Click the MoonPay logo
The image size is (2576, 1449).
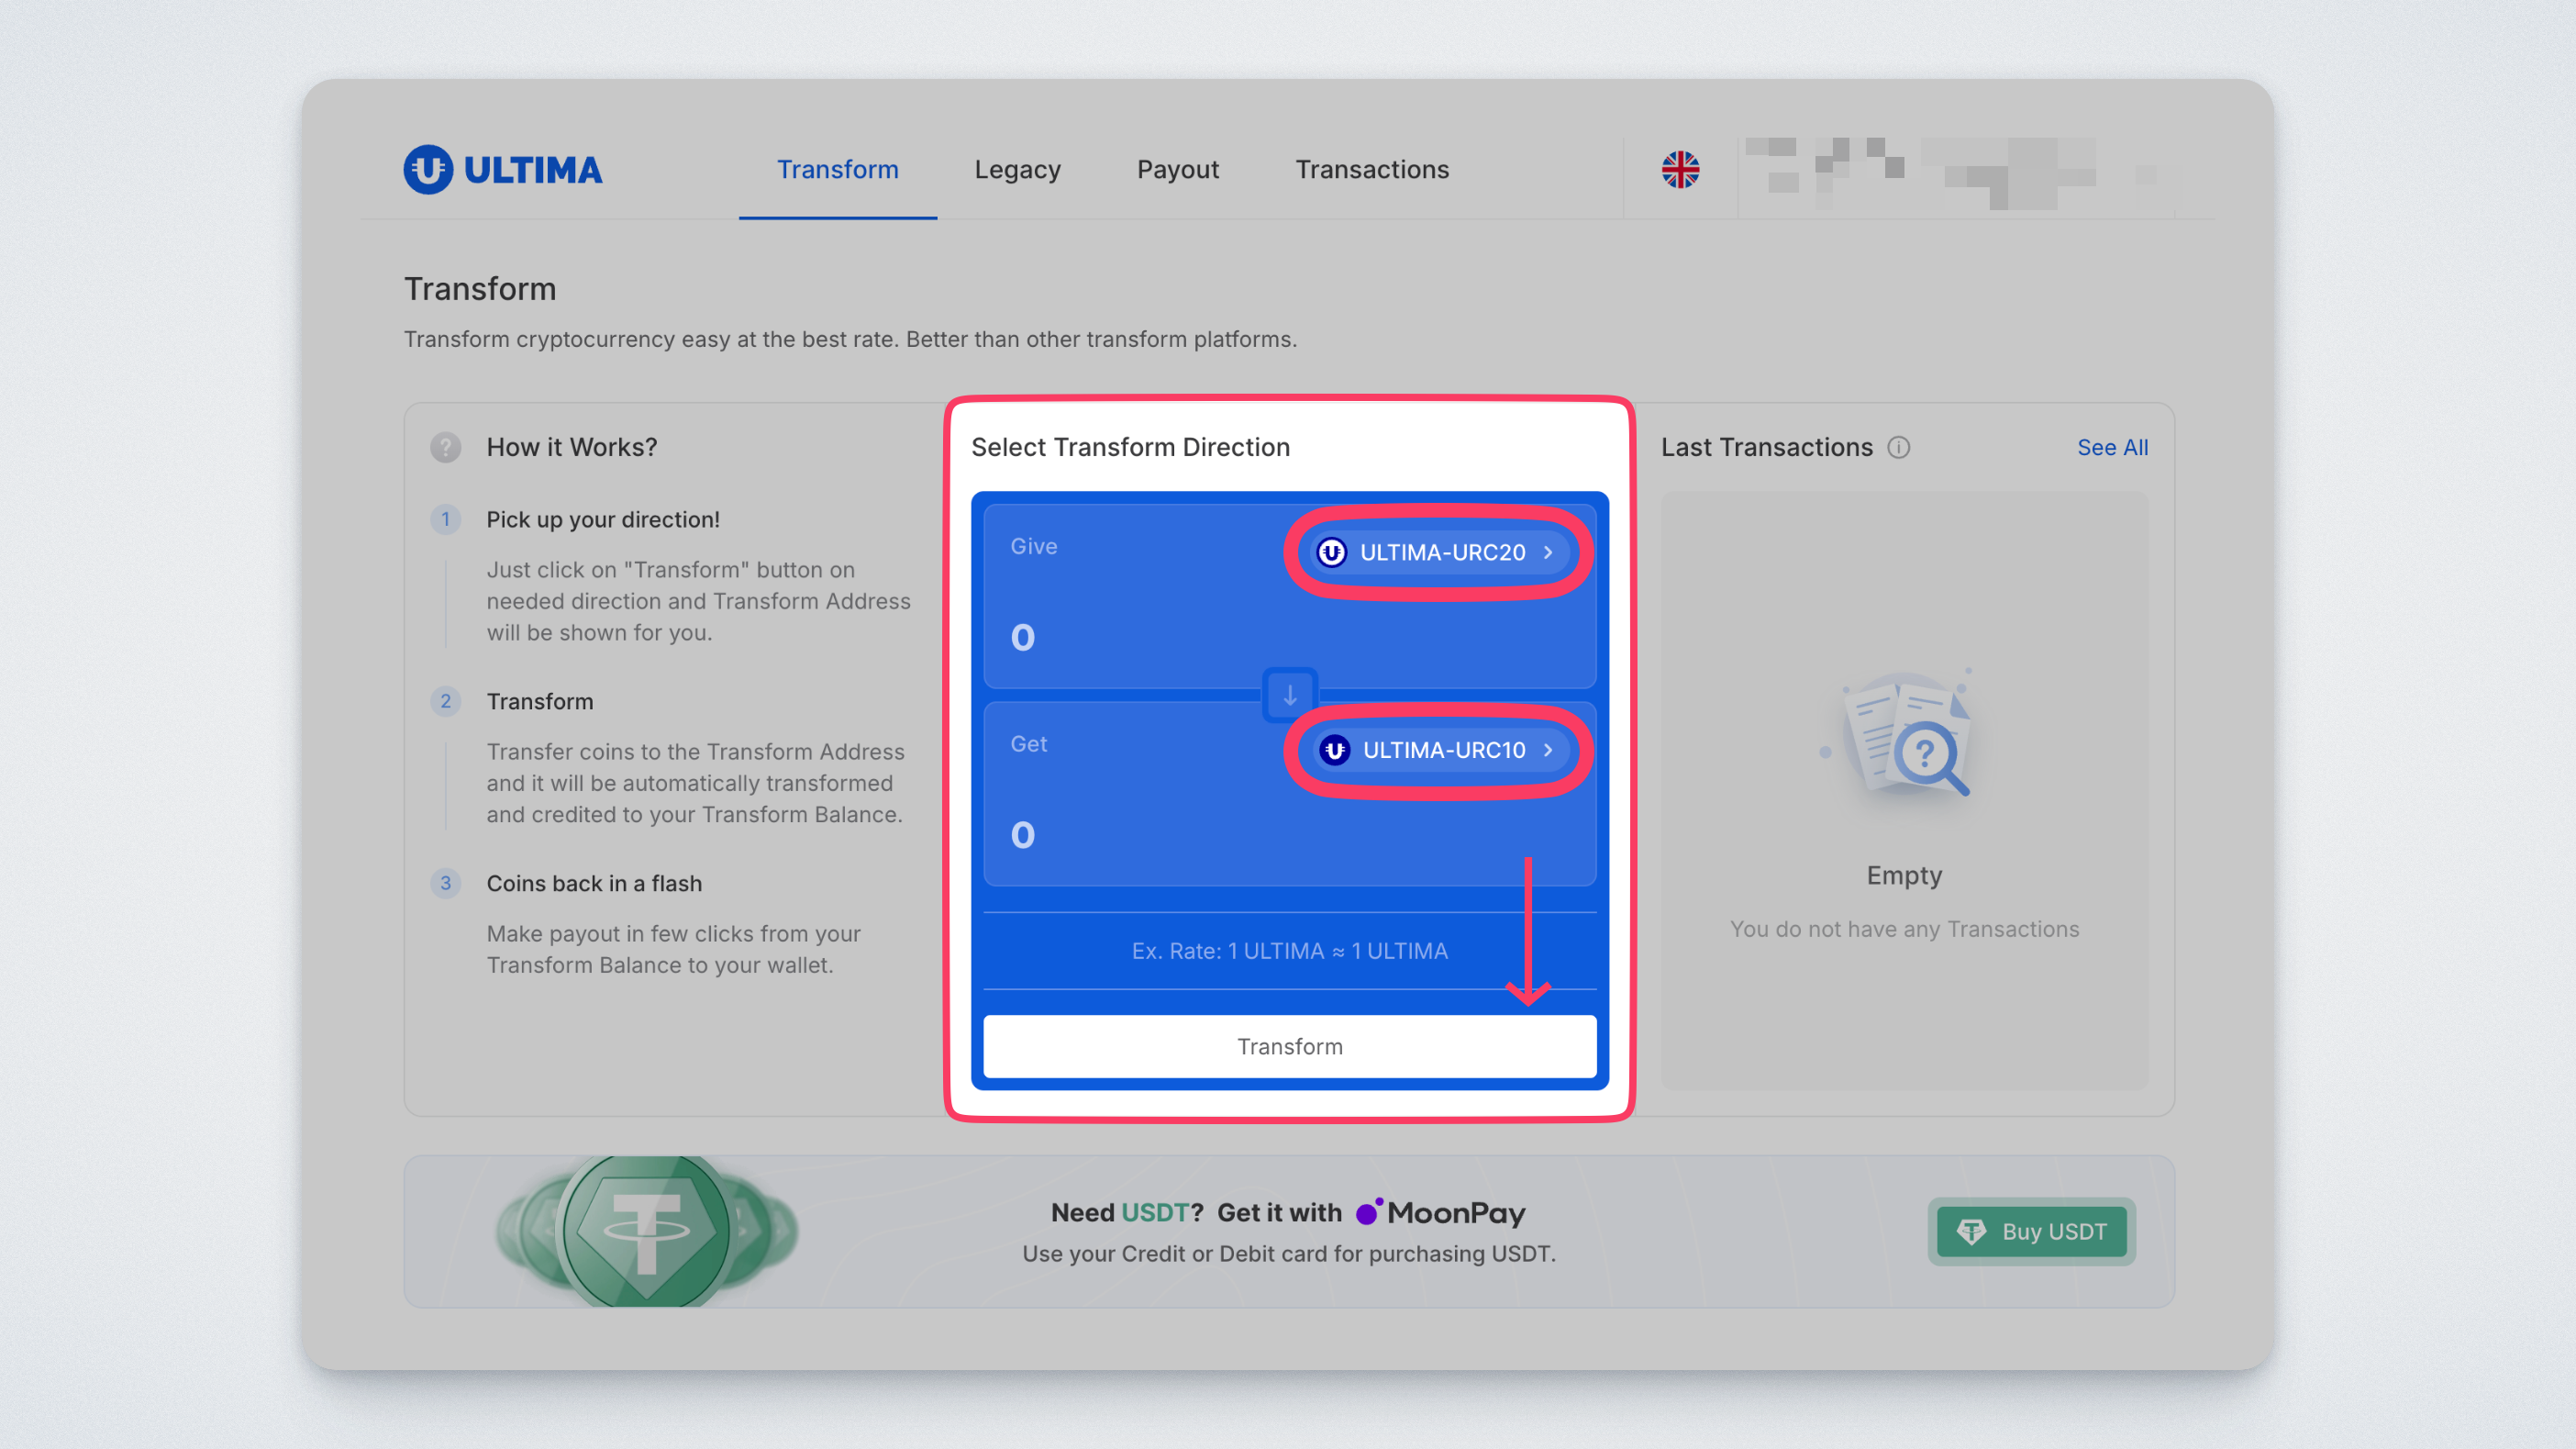(1440, 1213)
